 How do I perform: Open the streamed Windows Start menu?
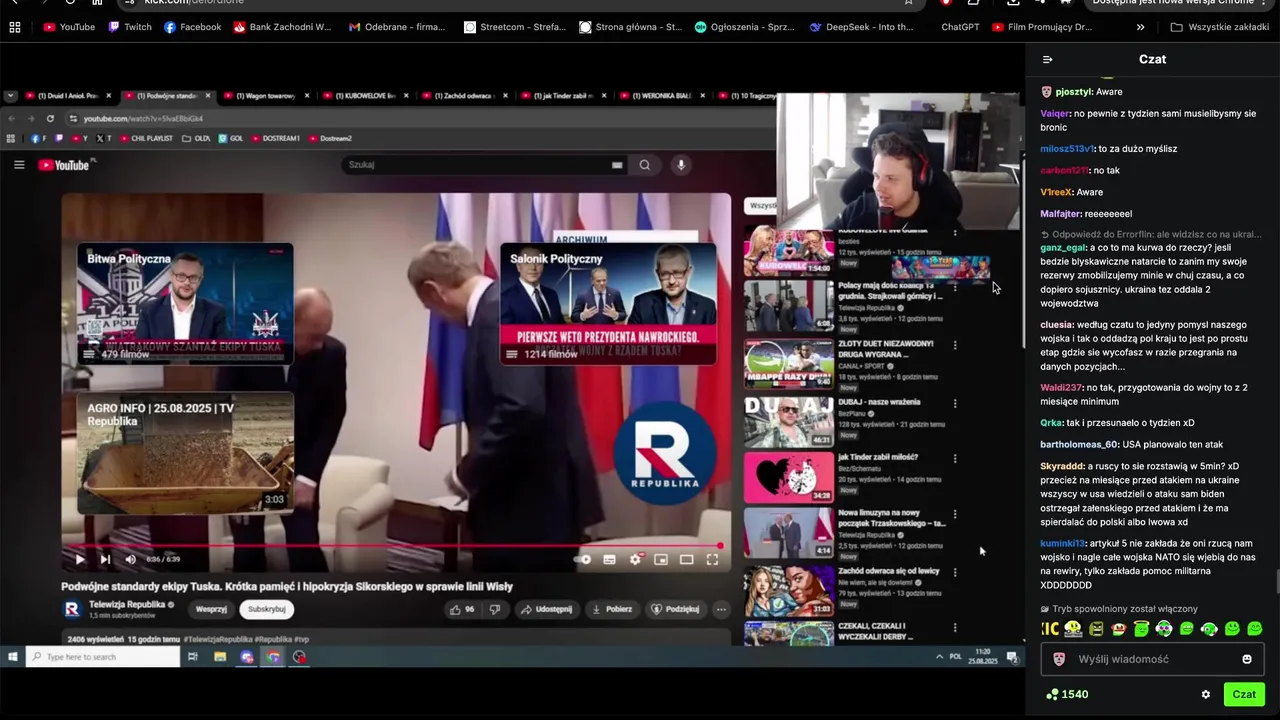(12, 657)
